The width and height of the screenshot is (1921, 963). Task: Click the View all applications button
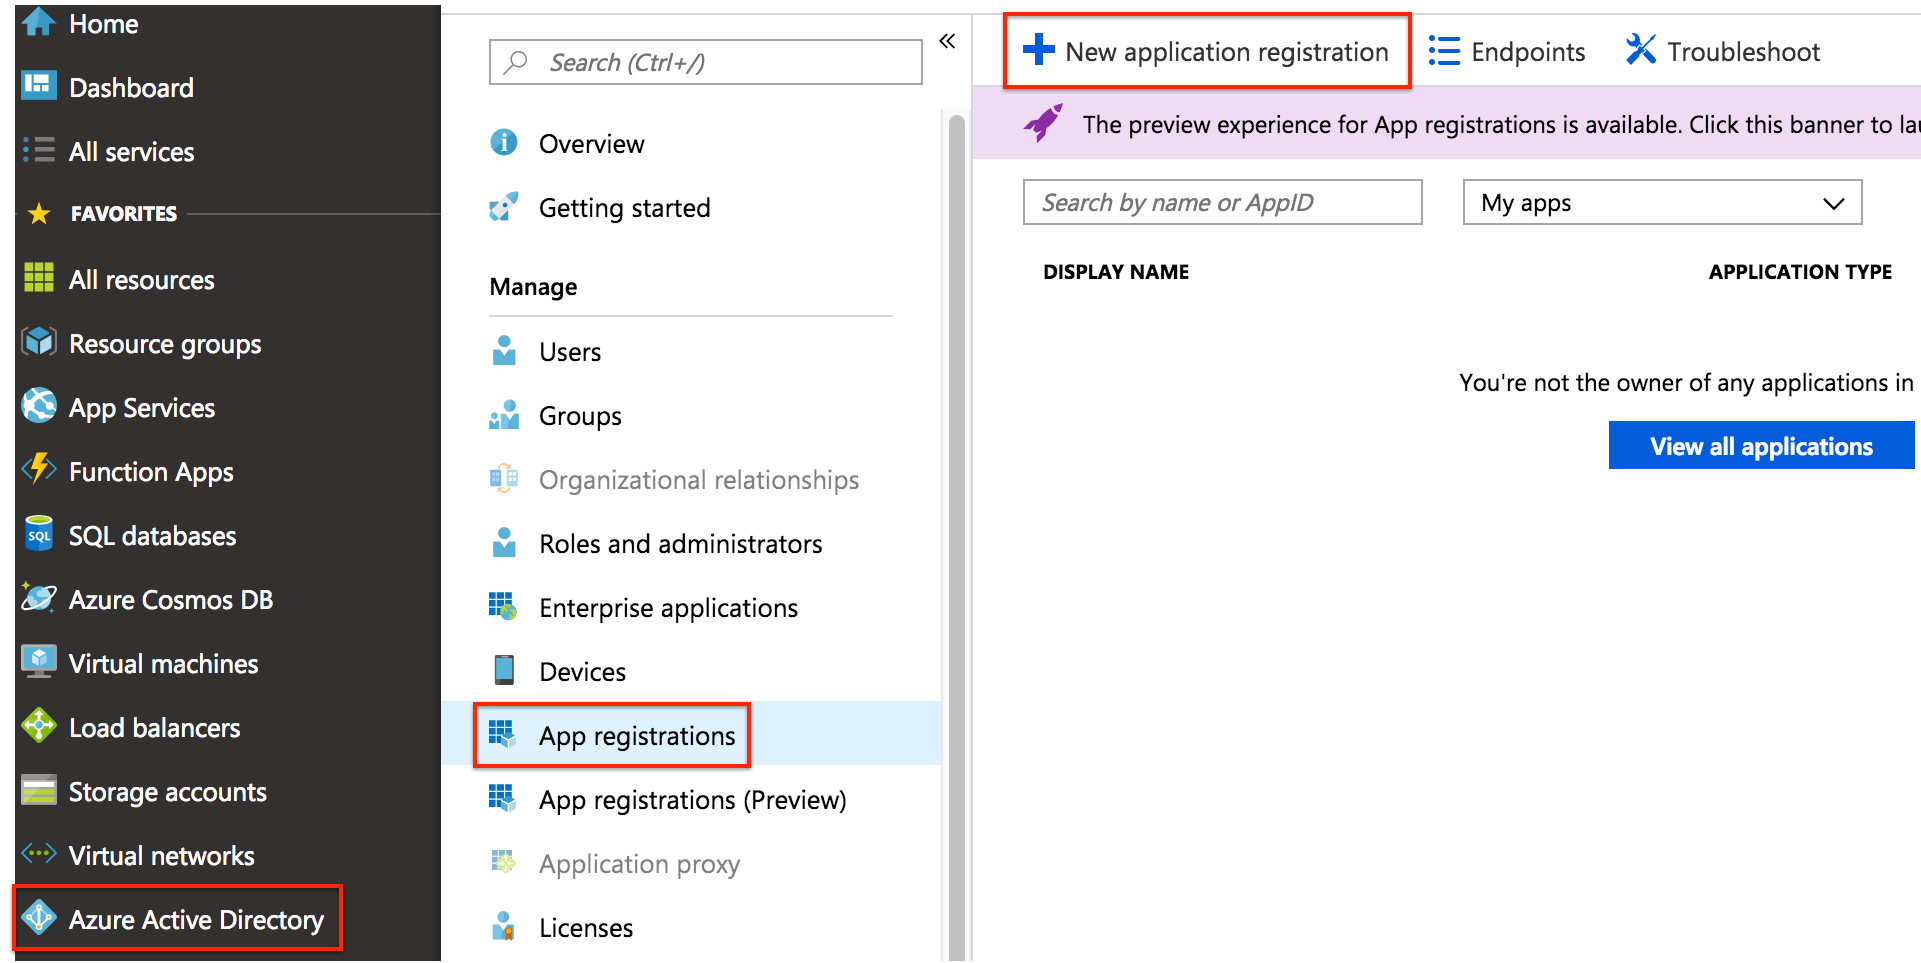tap(1760, 446)
